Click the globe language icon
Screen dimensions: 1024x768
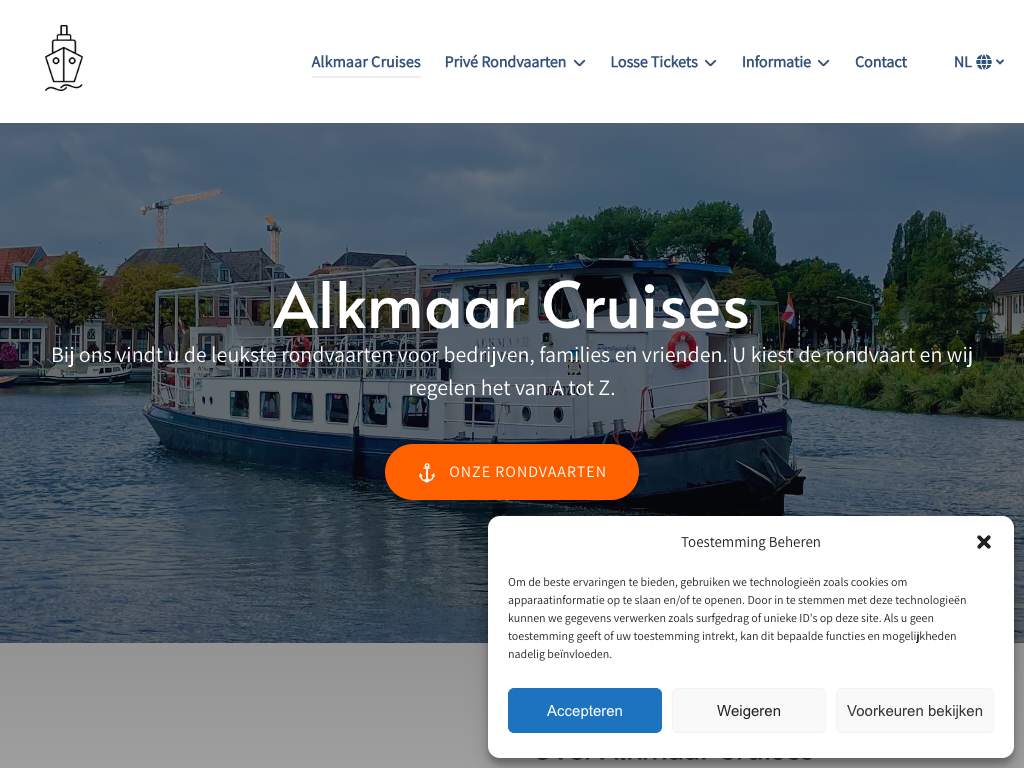click(x=984, y=62)
